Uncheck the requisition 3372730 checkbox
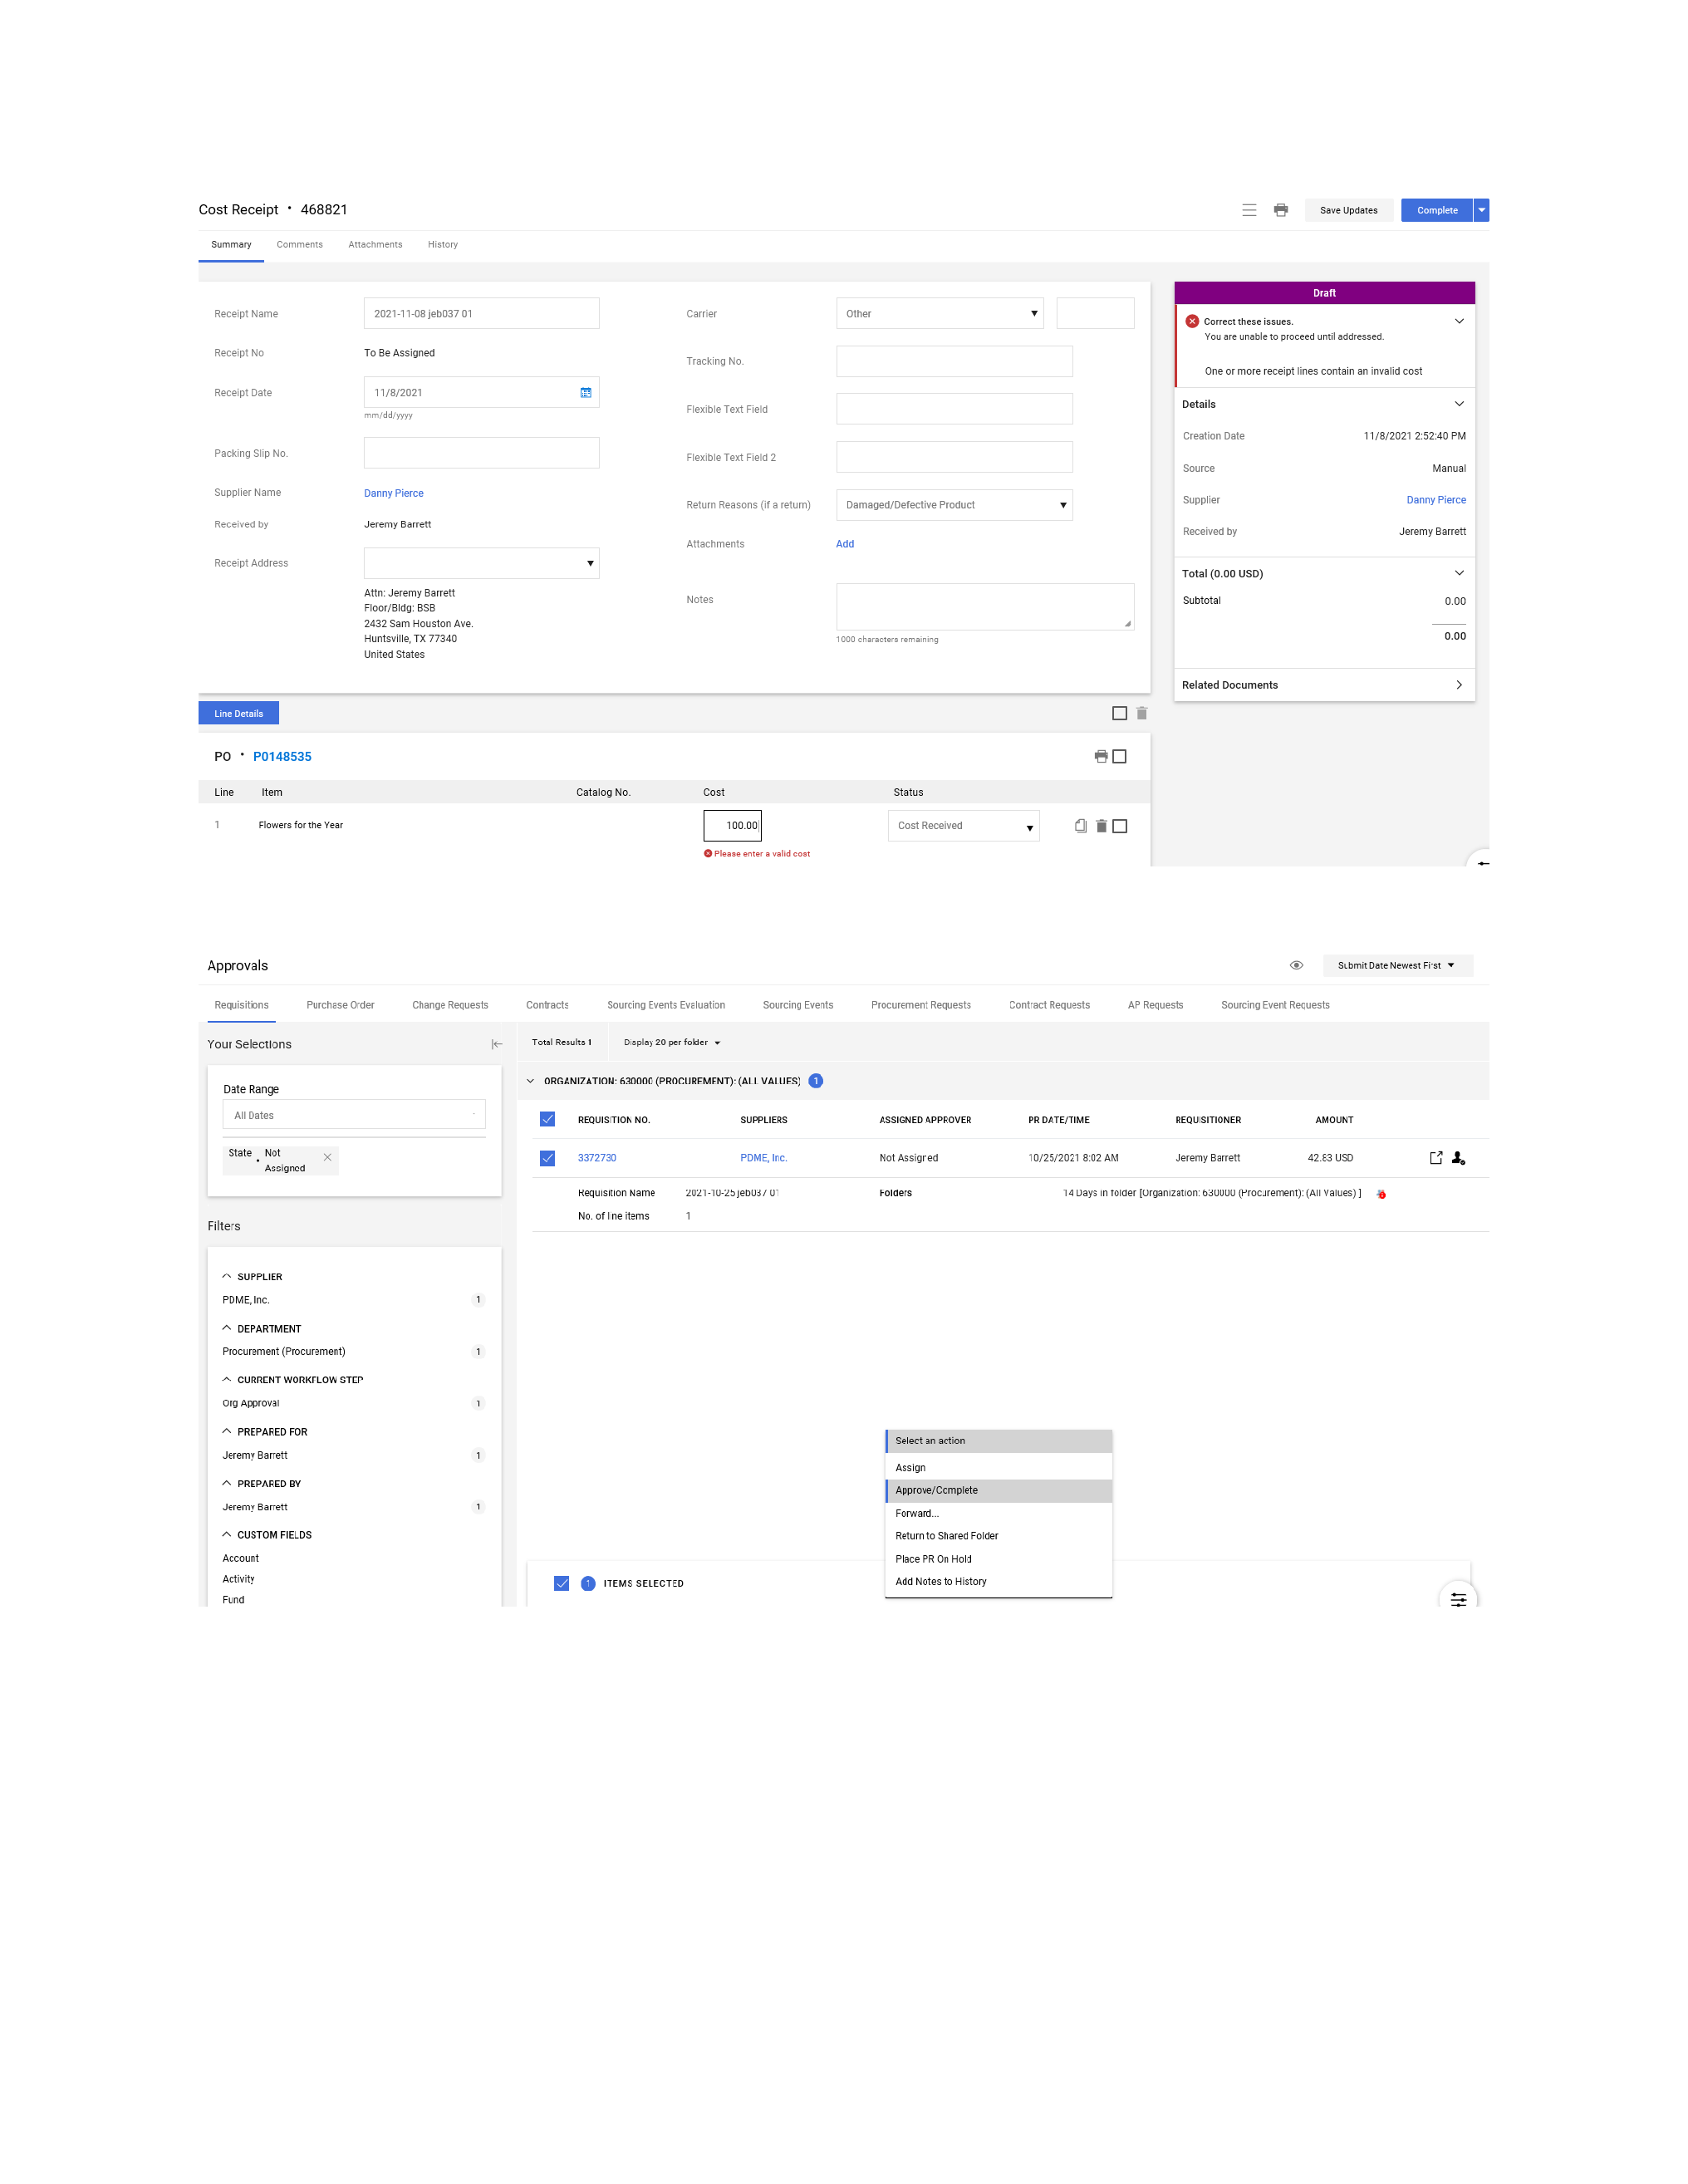 coord(547,1158)
